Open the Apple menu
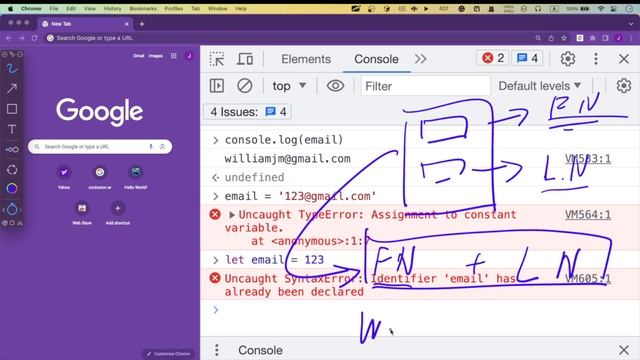Image resolution: width=640 pixels, height=360 pixels. [x=11, y=8]
